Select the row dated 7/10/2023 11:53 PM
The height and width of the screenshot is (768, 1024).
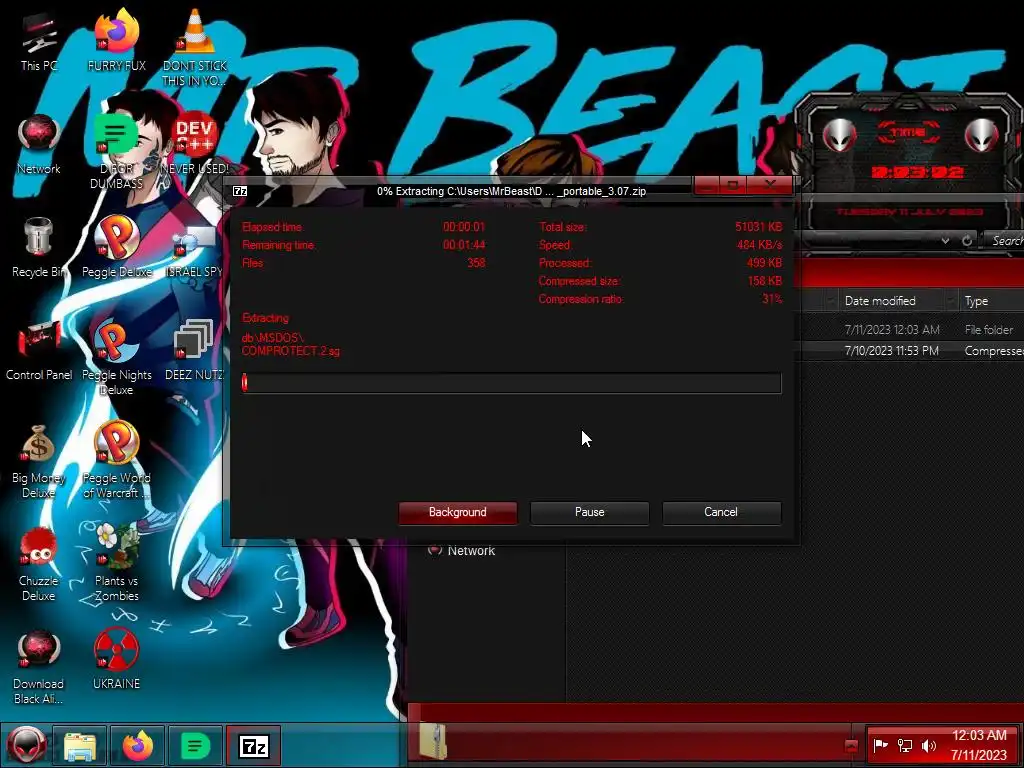911,351
